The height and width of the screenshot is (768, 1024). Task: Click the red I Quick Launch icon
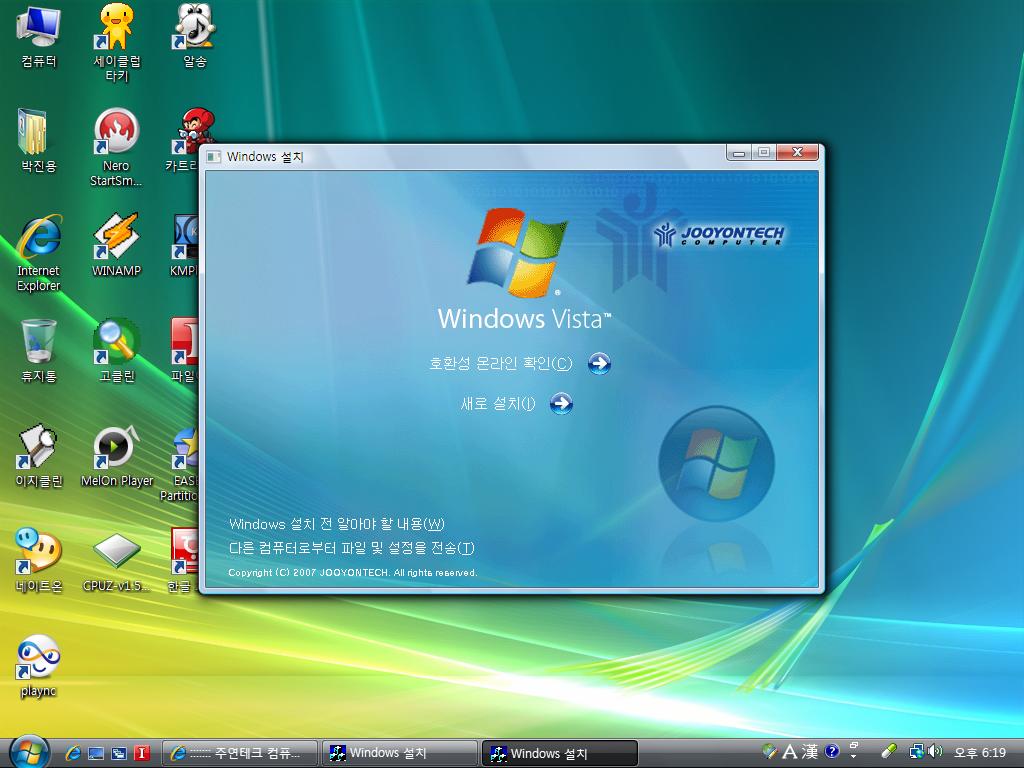[142, 753]
